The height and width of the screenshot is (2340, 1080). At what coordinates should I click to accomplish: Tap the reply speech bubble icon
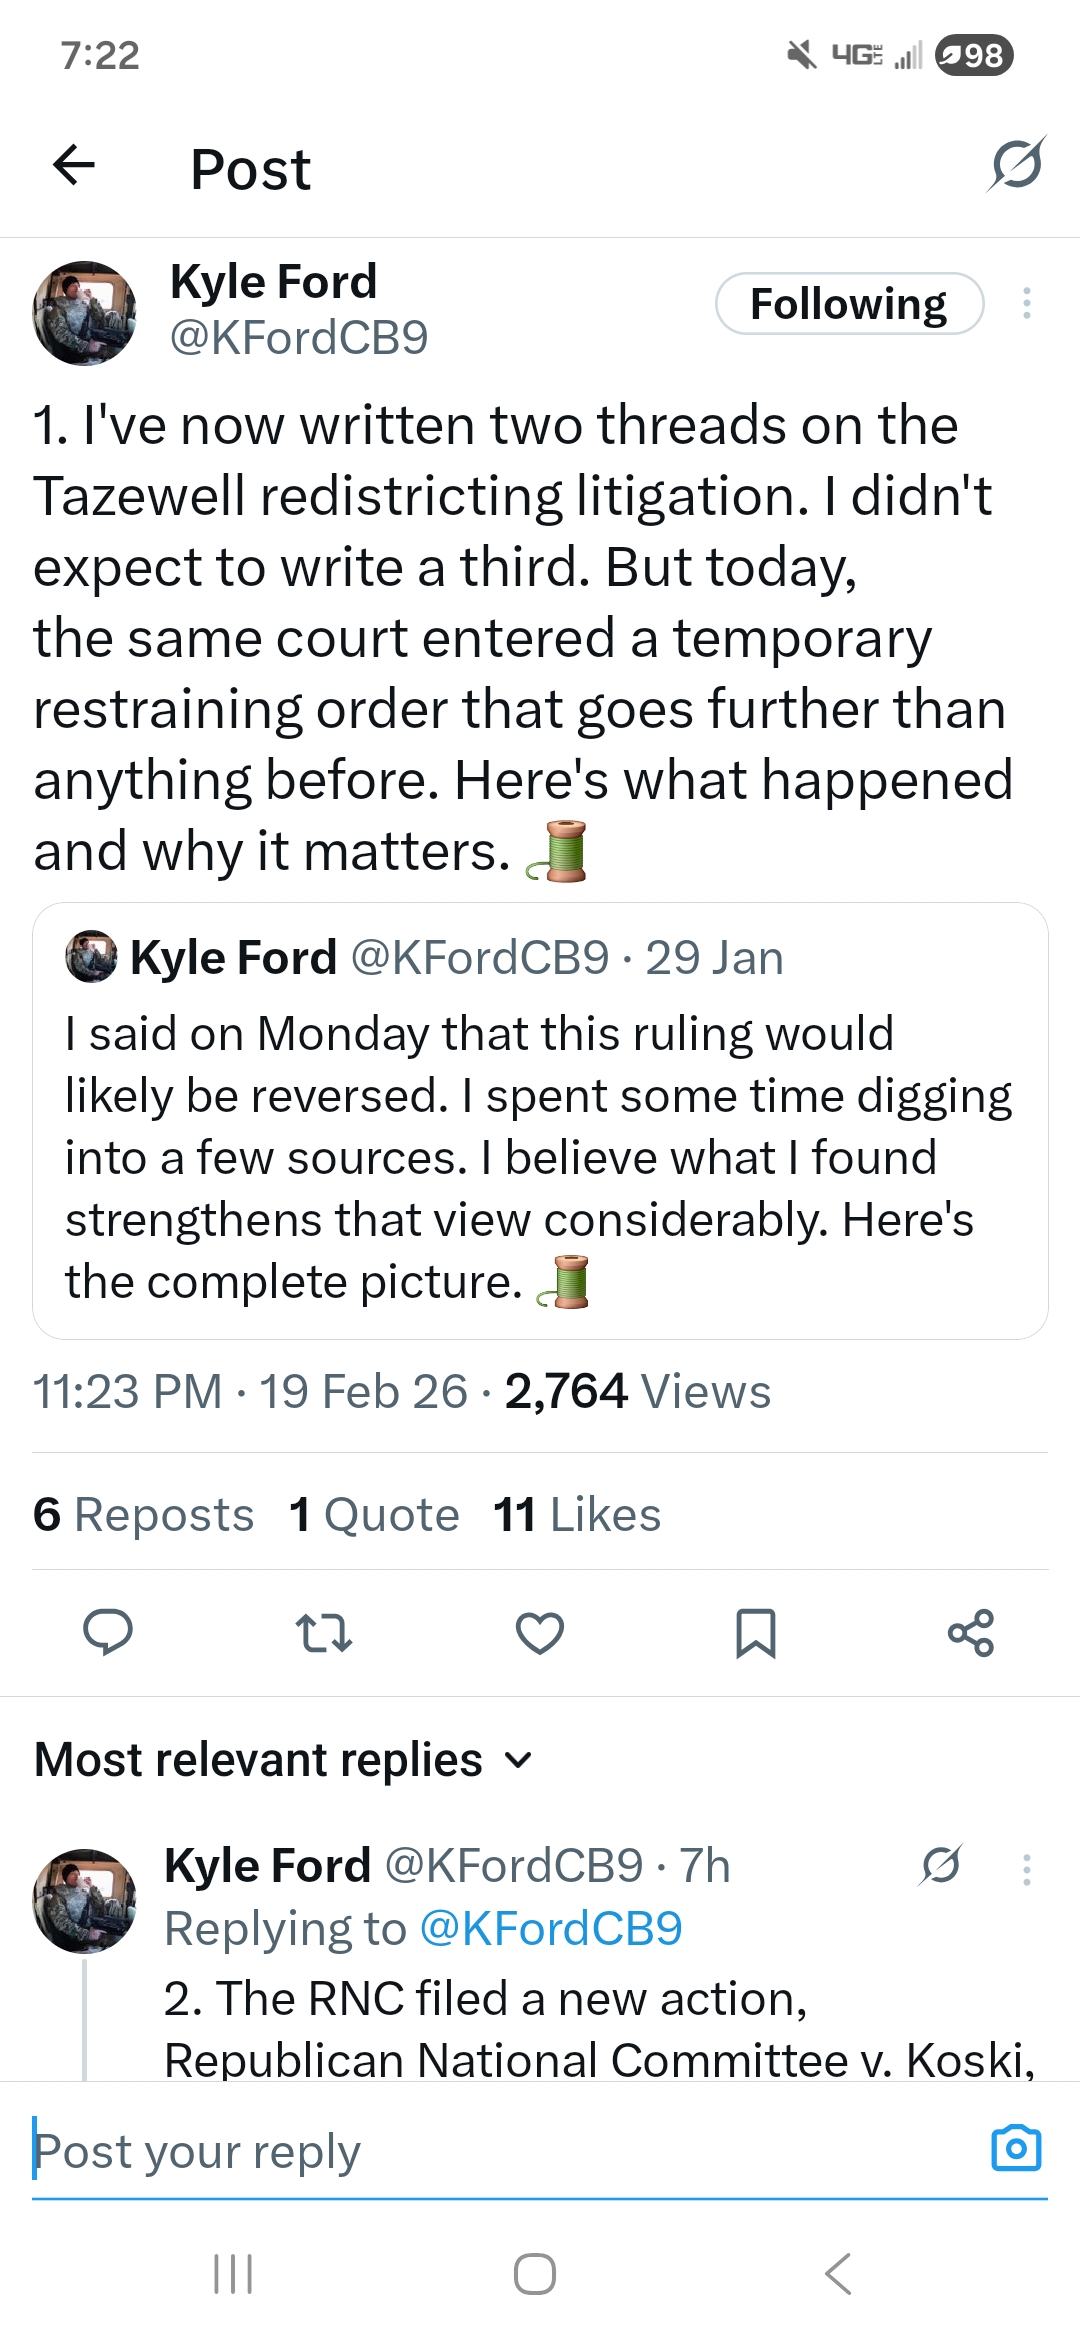107,1633
